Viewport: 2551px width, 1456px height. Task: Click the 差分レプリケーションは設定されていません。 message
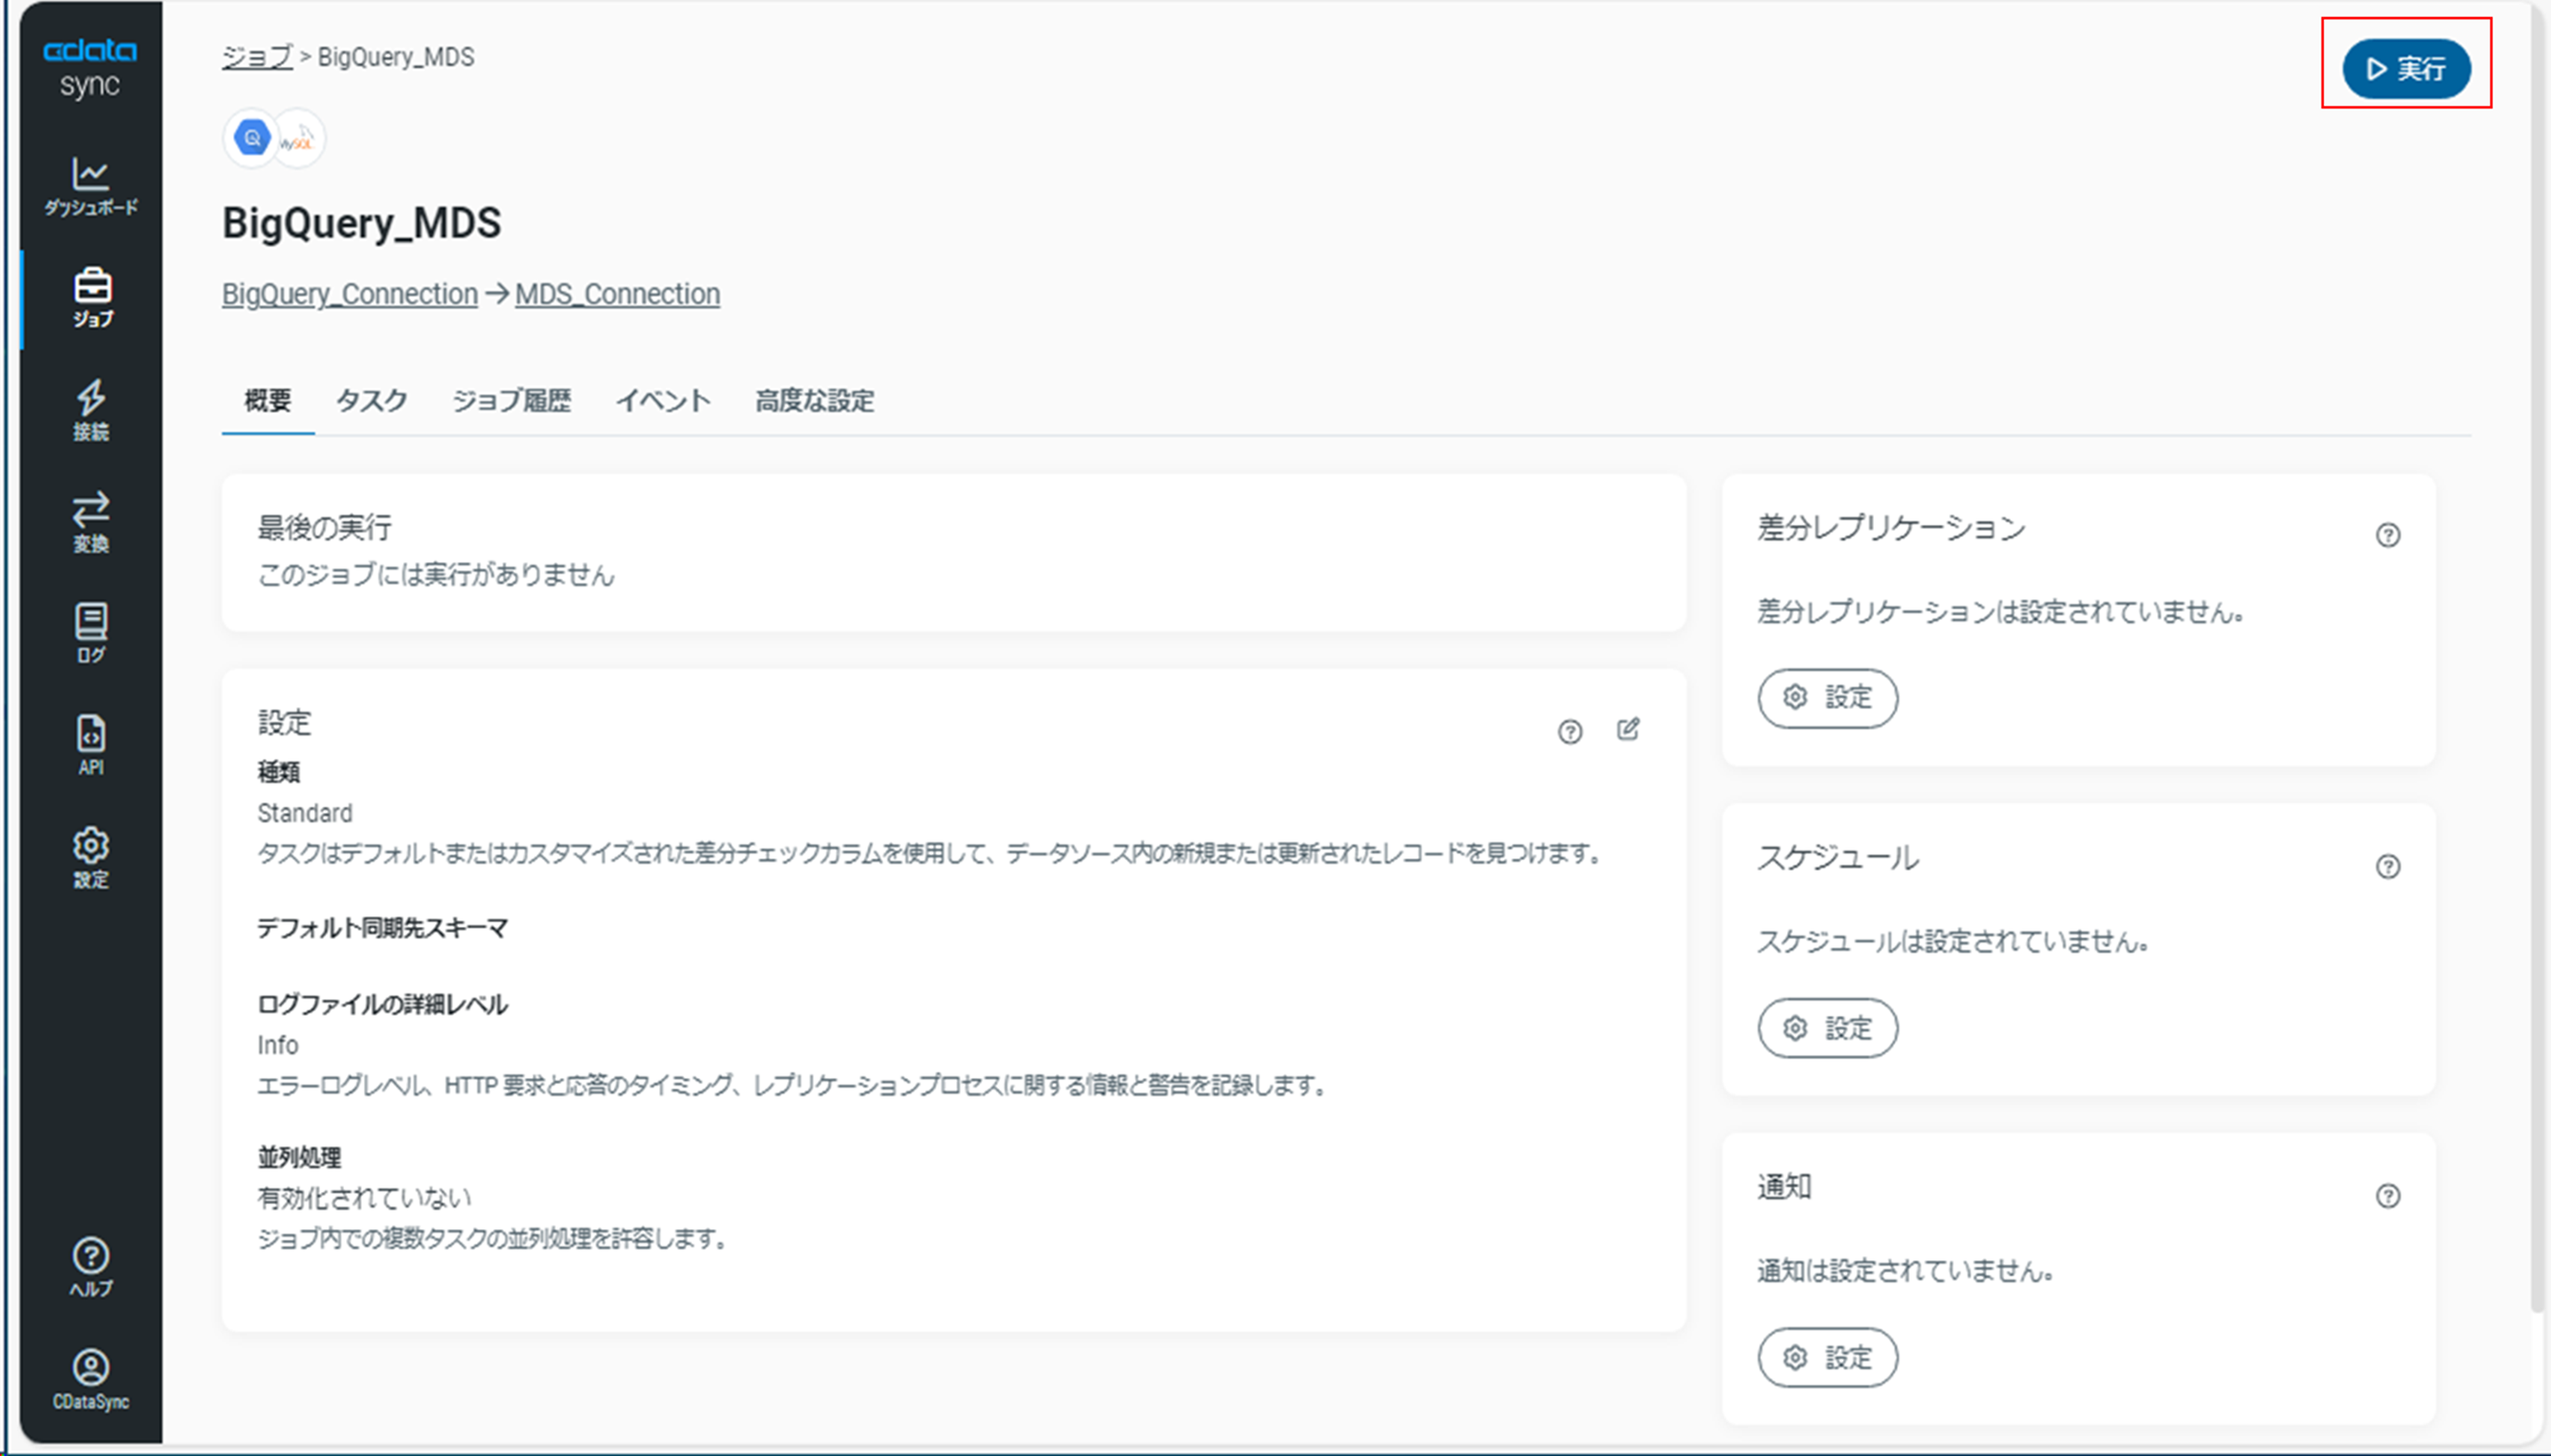tap(2002, 612)
